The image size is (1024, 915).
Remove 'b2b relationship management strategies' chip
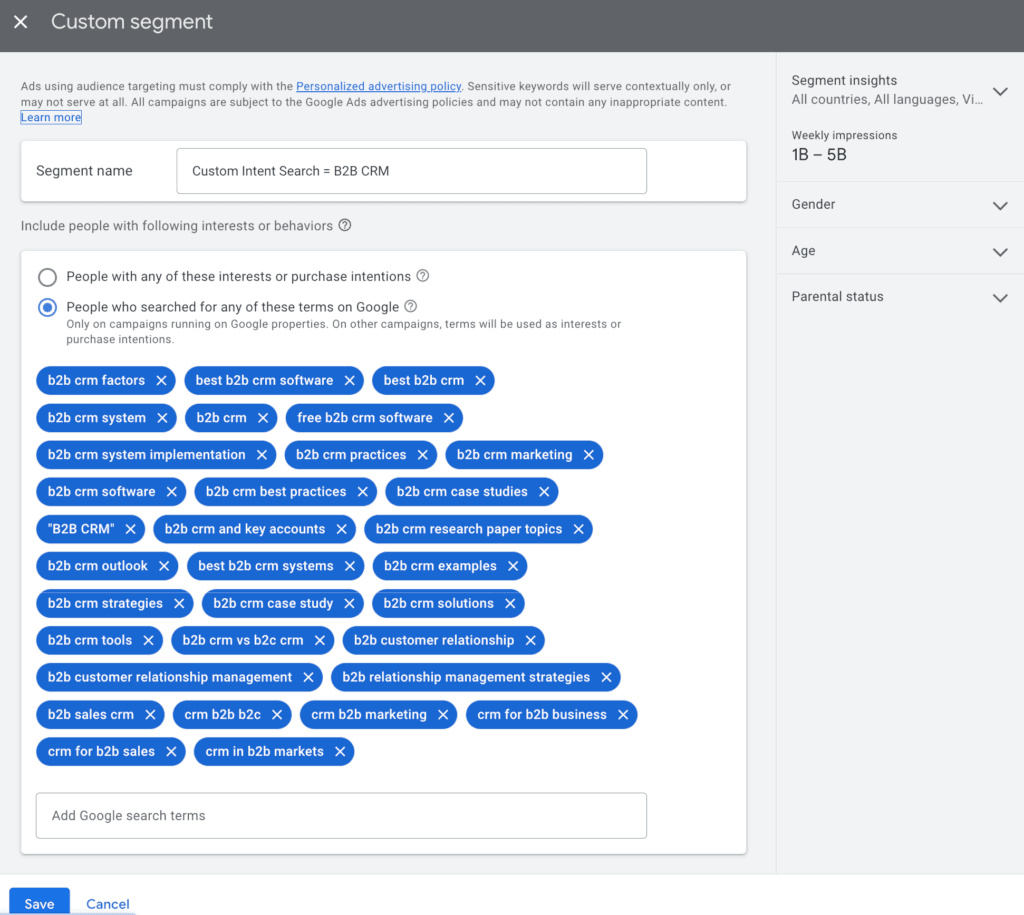click(x=606, y=677)
